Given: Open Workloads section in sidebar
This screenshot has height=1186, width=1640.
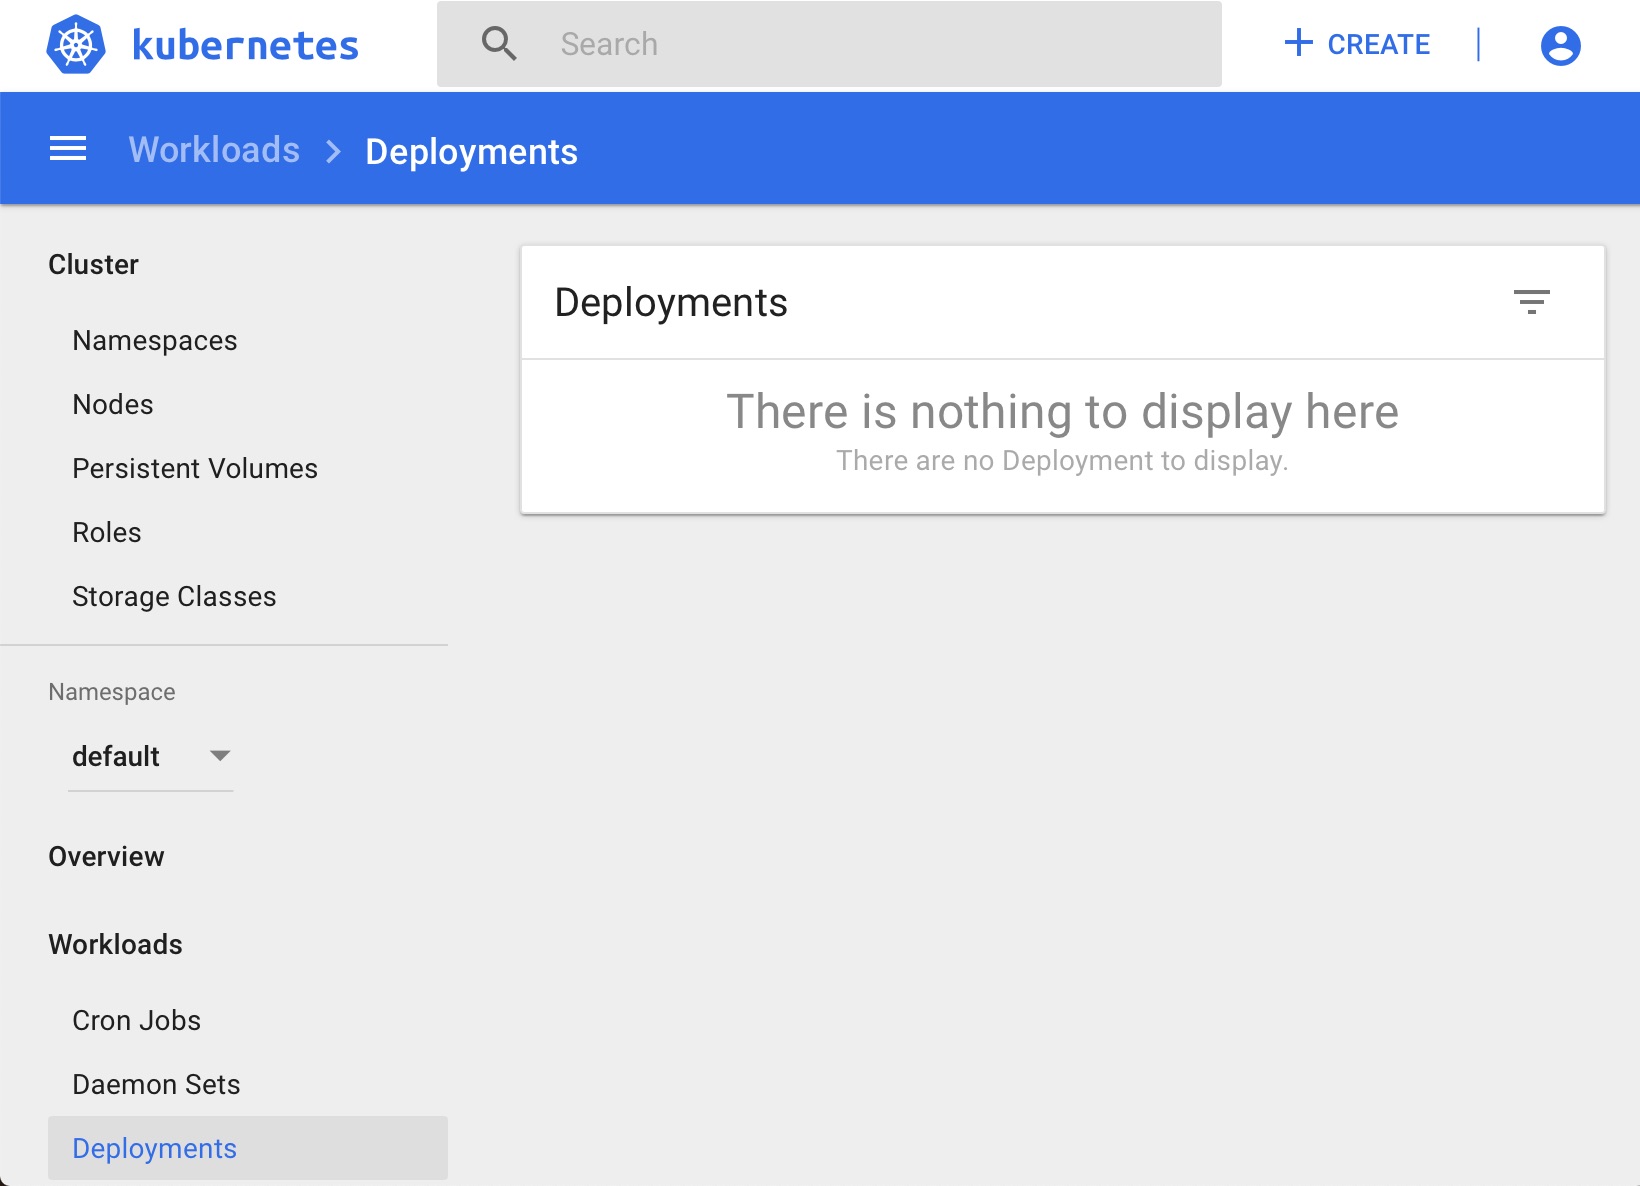Looking at the screenshot, I should [115, 944].
